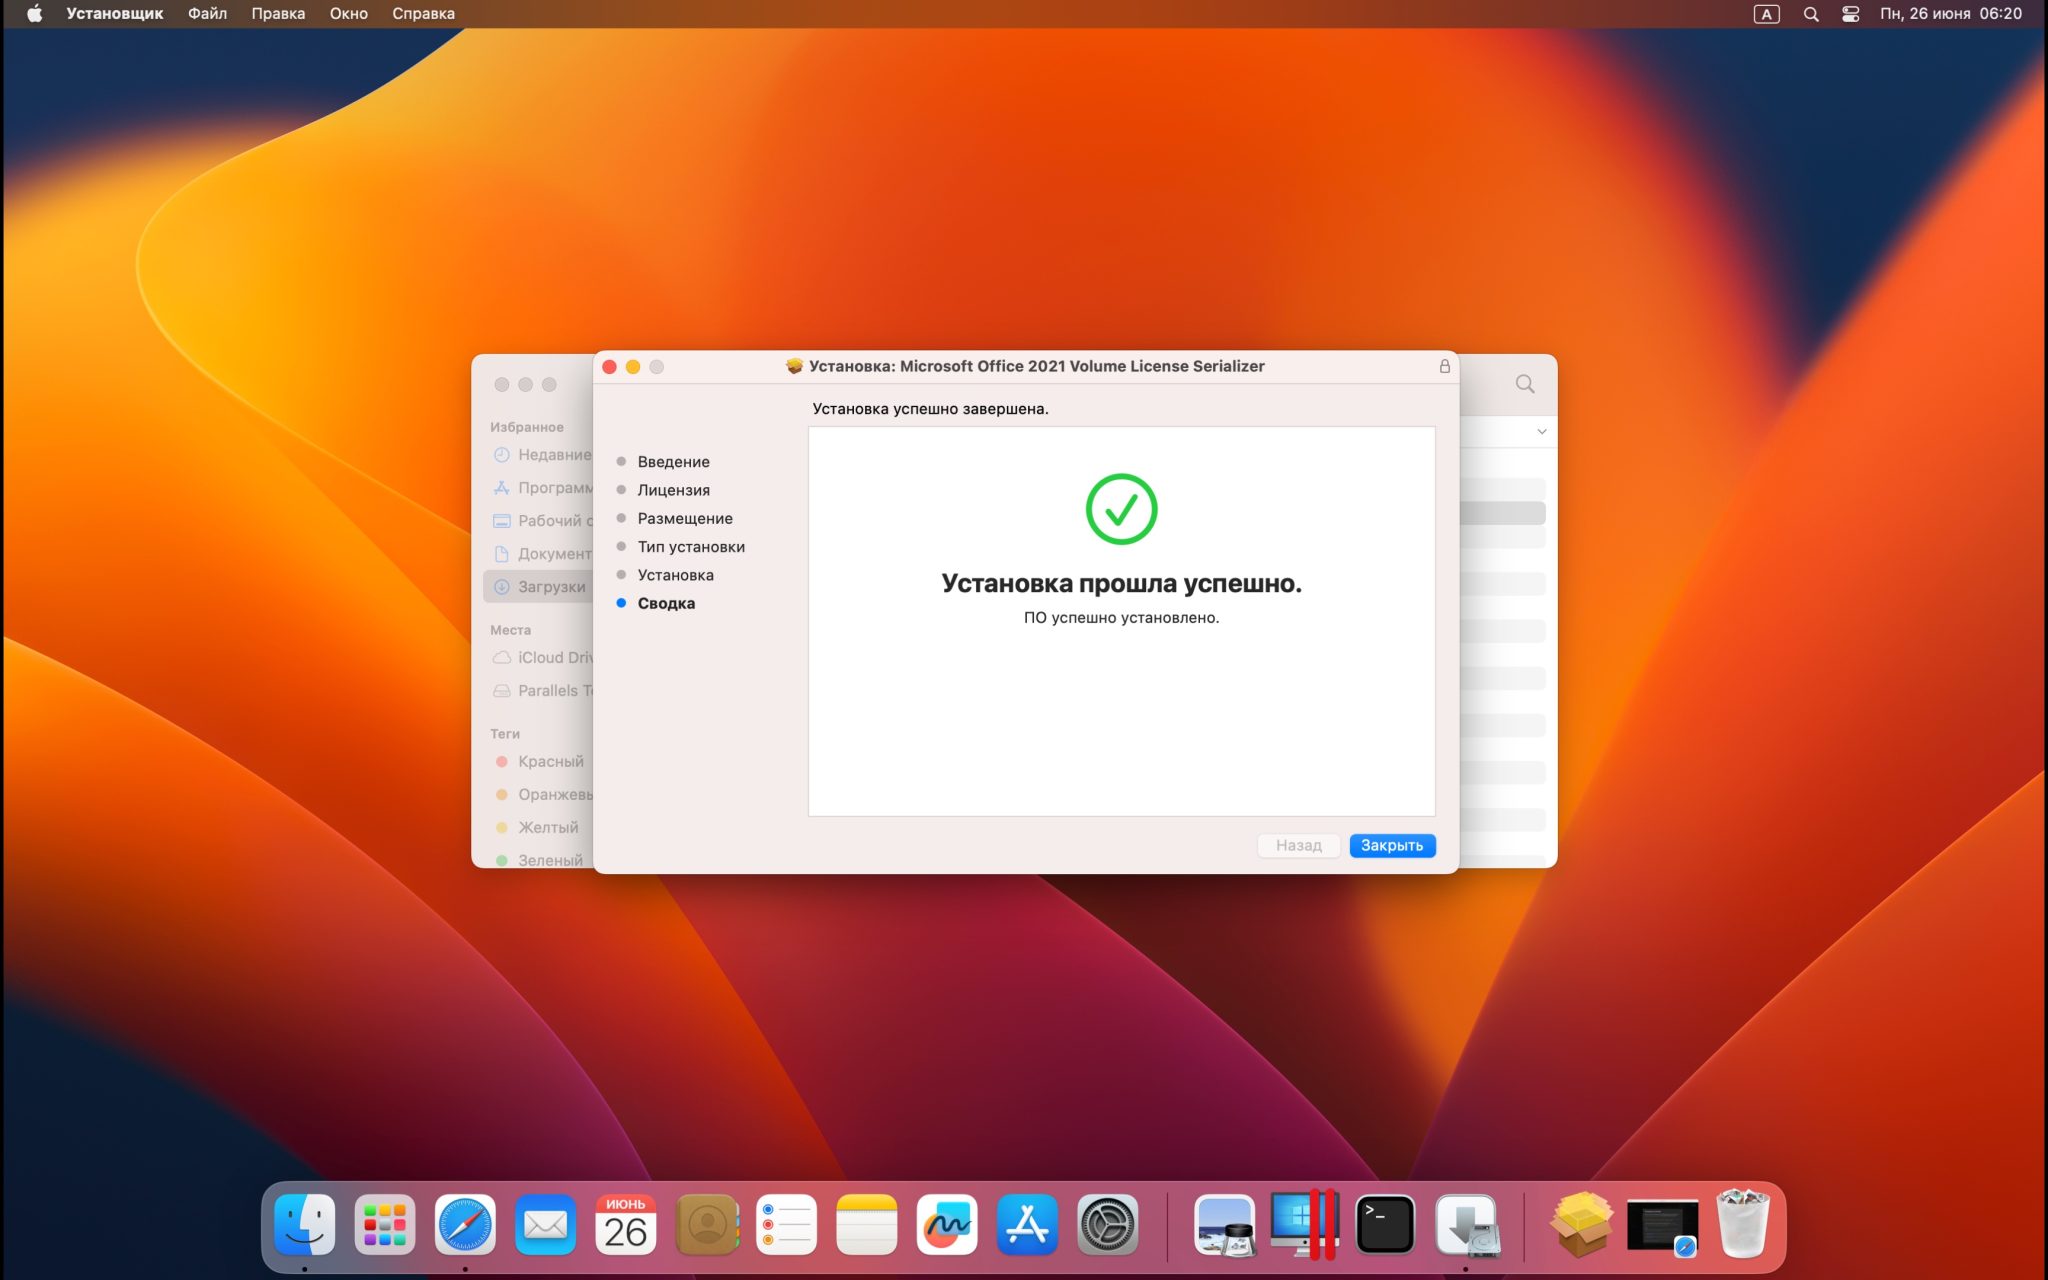The image size is (2048, 1280).
Task: Select the Тип установки step
Action: [x=691, y=546]
